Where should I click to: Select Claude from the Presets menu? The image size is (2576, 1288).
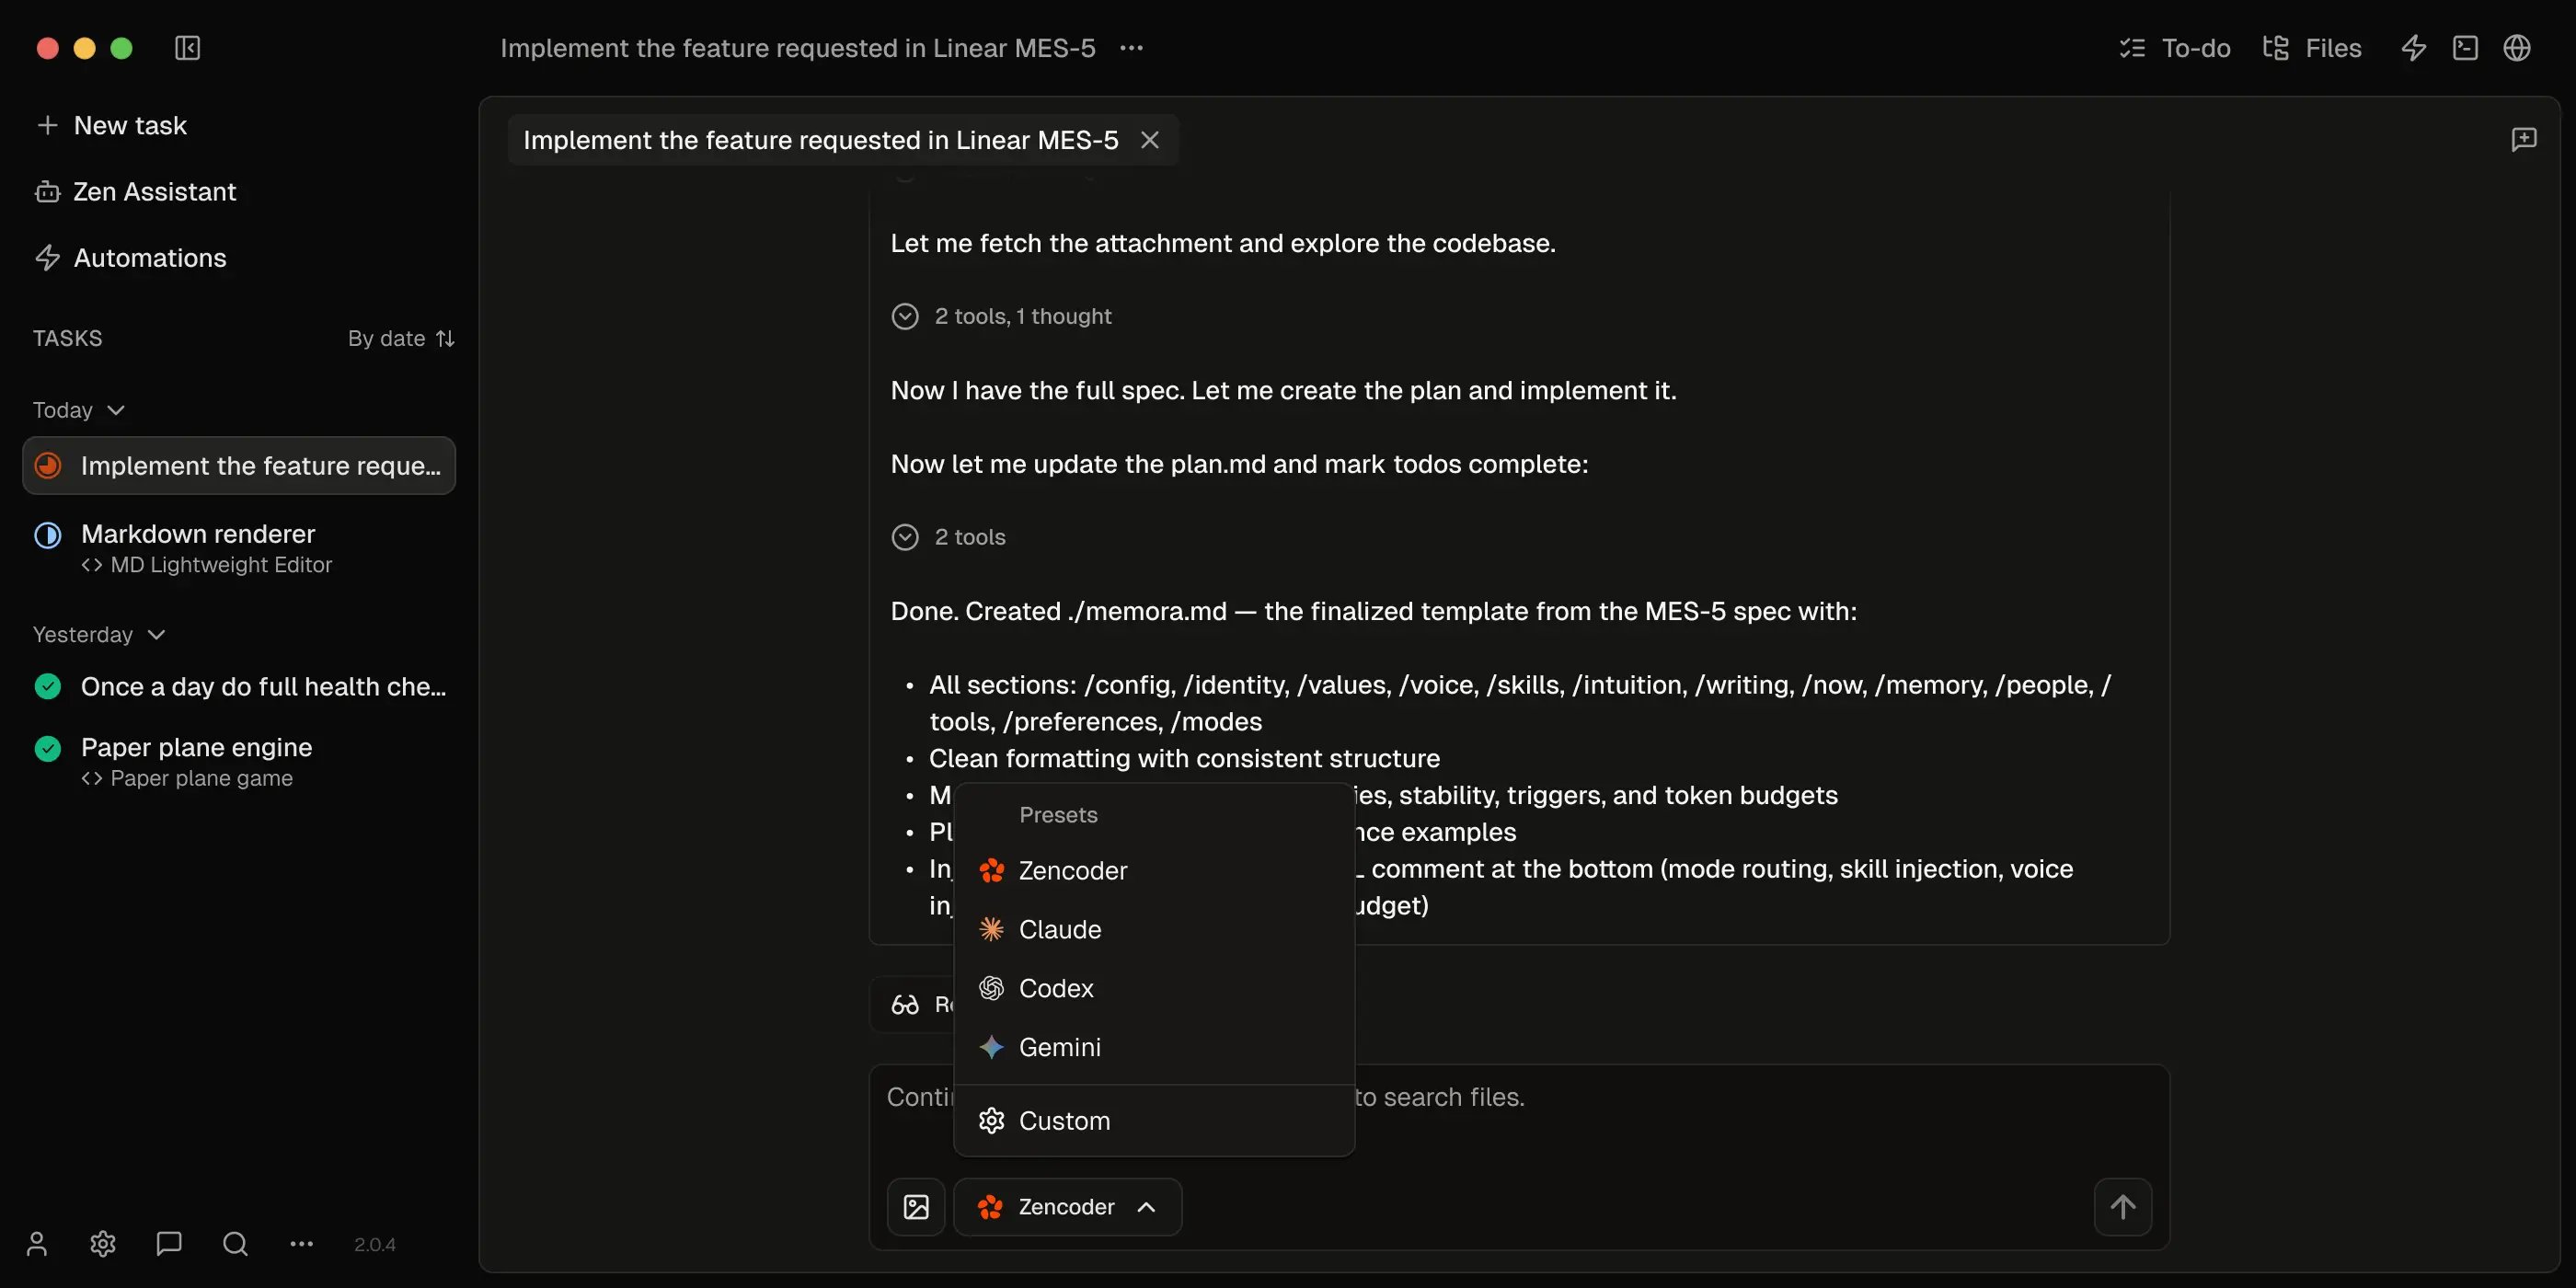[x=1060, y=929]
